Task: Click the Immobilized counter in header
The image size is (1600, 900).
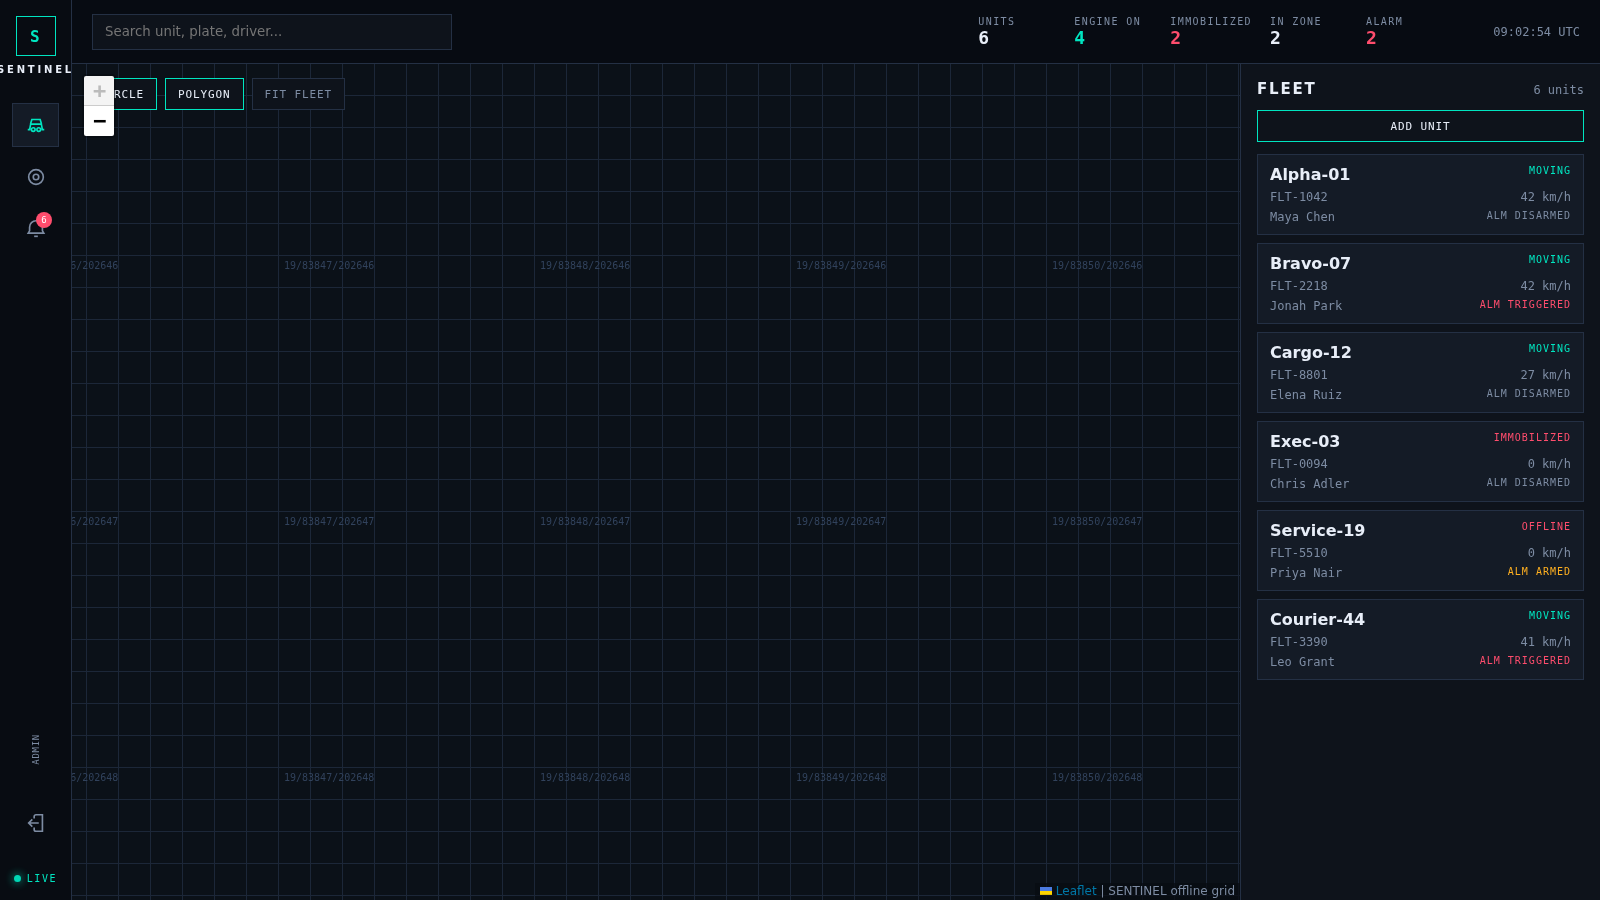Action: [x=1210, y=31]
